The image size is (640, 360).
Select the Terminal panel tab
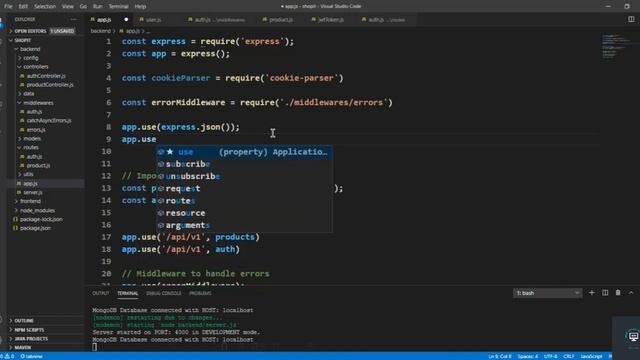click(x=128, y=293)
